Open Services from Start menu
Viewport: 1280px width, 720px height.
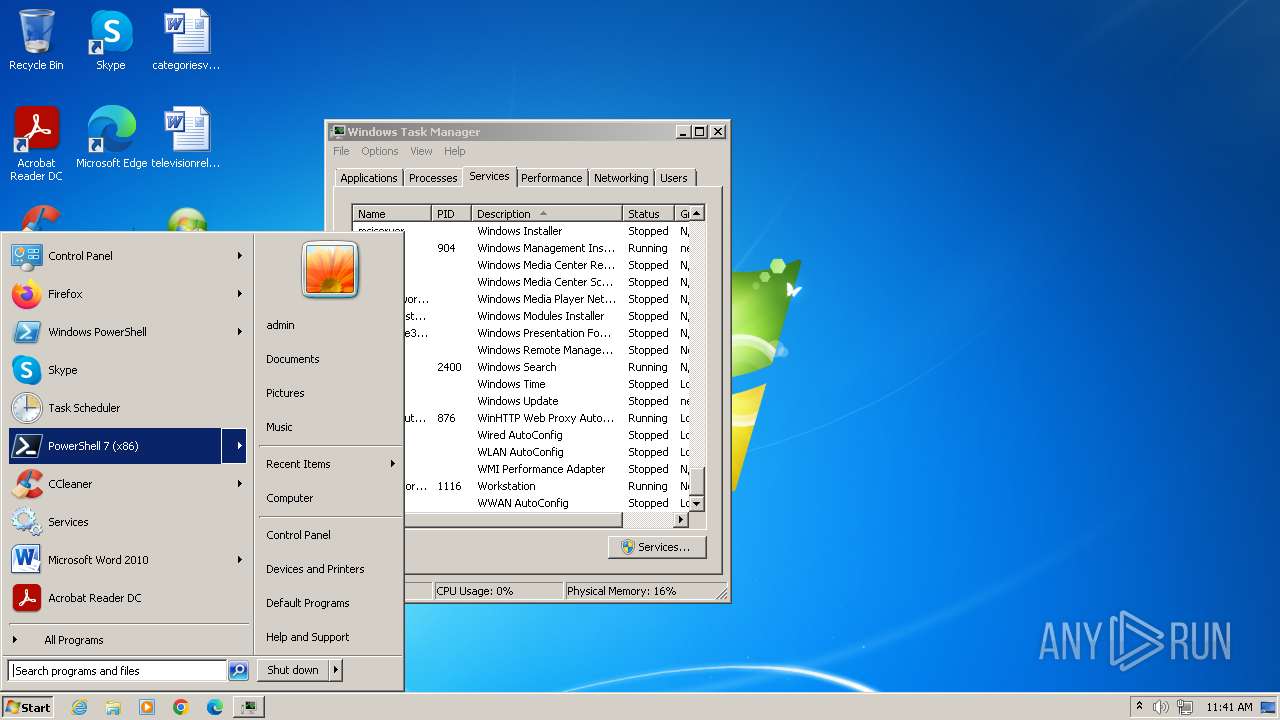point(128,522)
